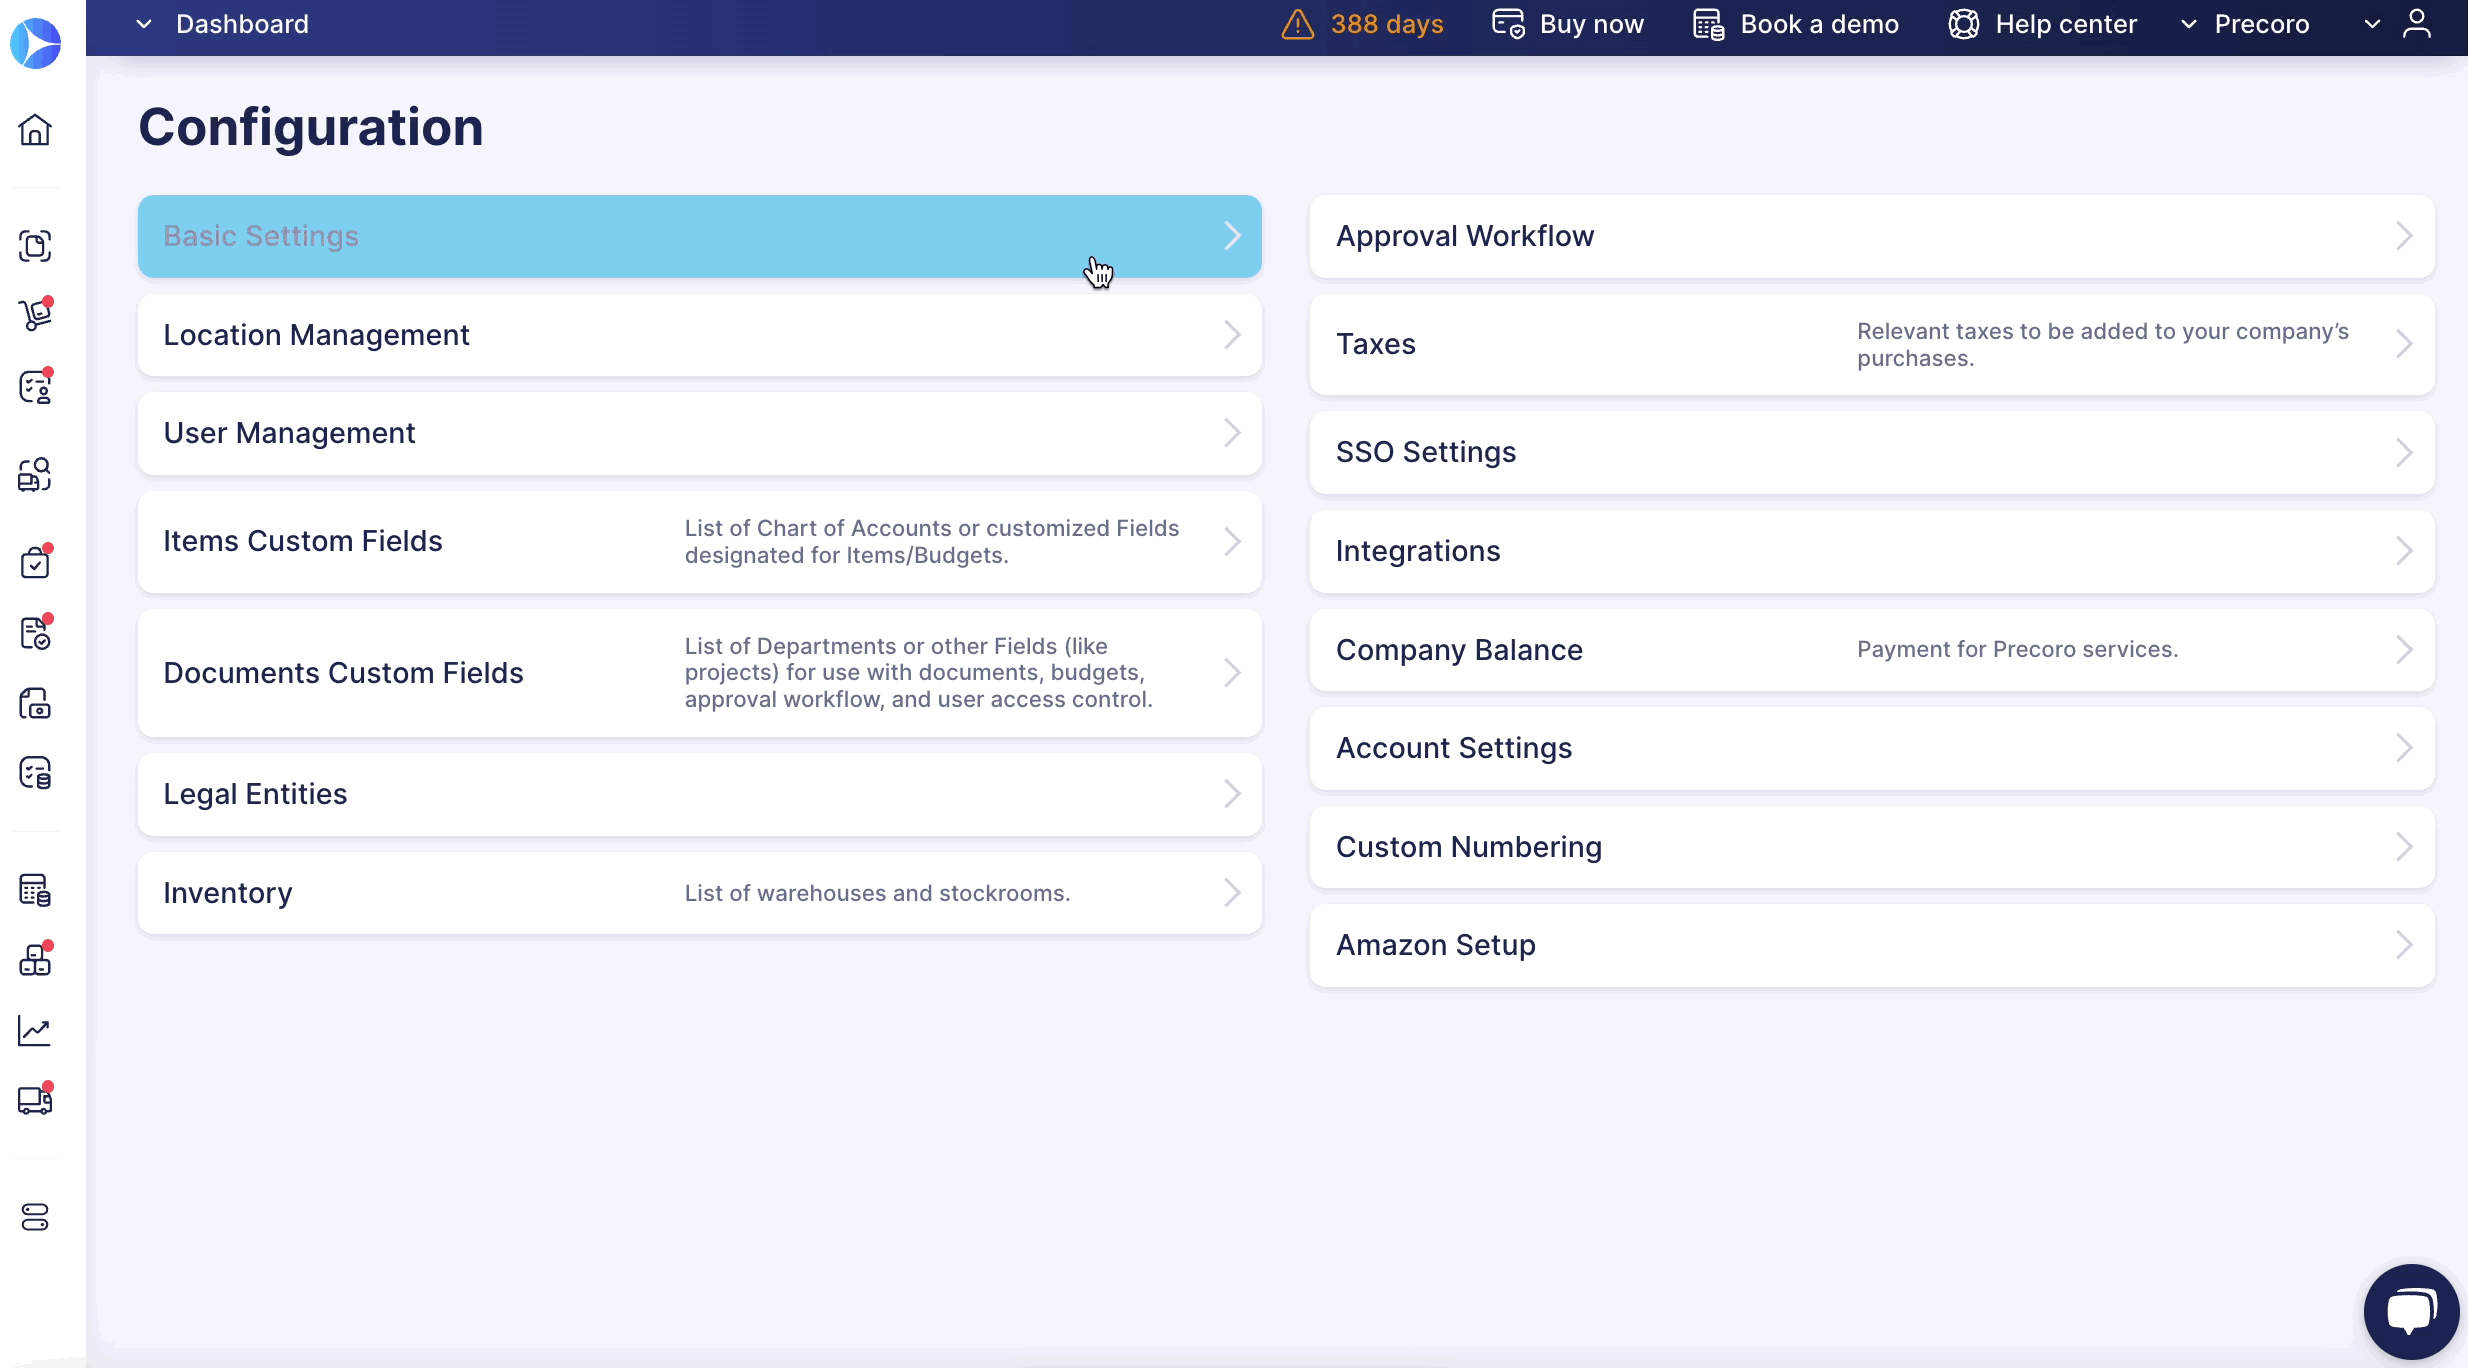Click the Buy now card icon
The height and width of the screenshot is (1368, 2468).
coord(1508,24)
